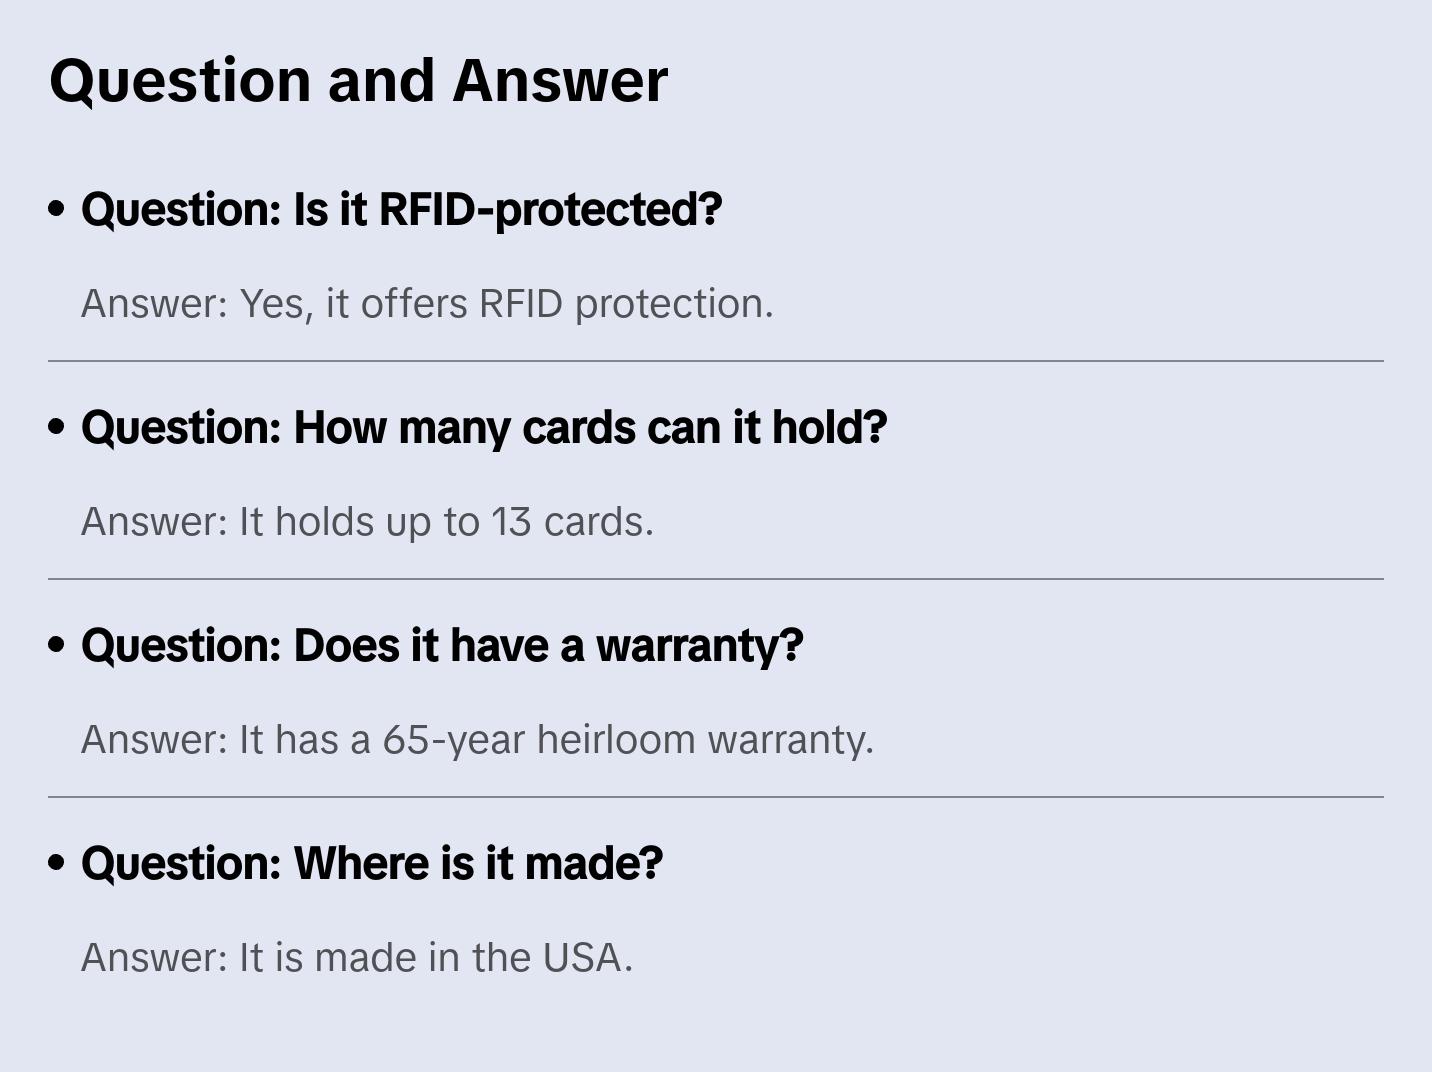Select the 'It holds up to 13 cards' answer
This screenshot has width=1432, height=1072.
[x=367, y=522]
